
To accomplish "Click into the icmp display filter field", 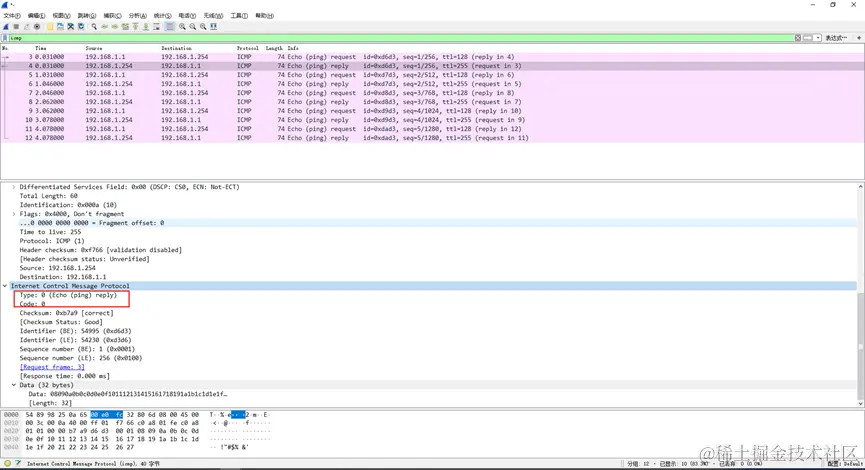I will 401,38.
